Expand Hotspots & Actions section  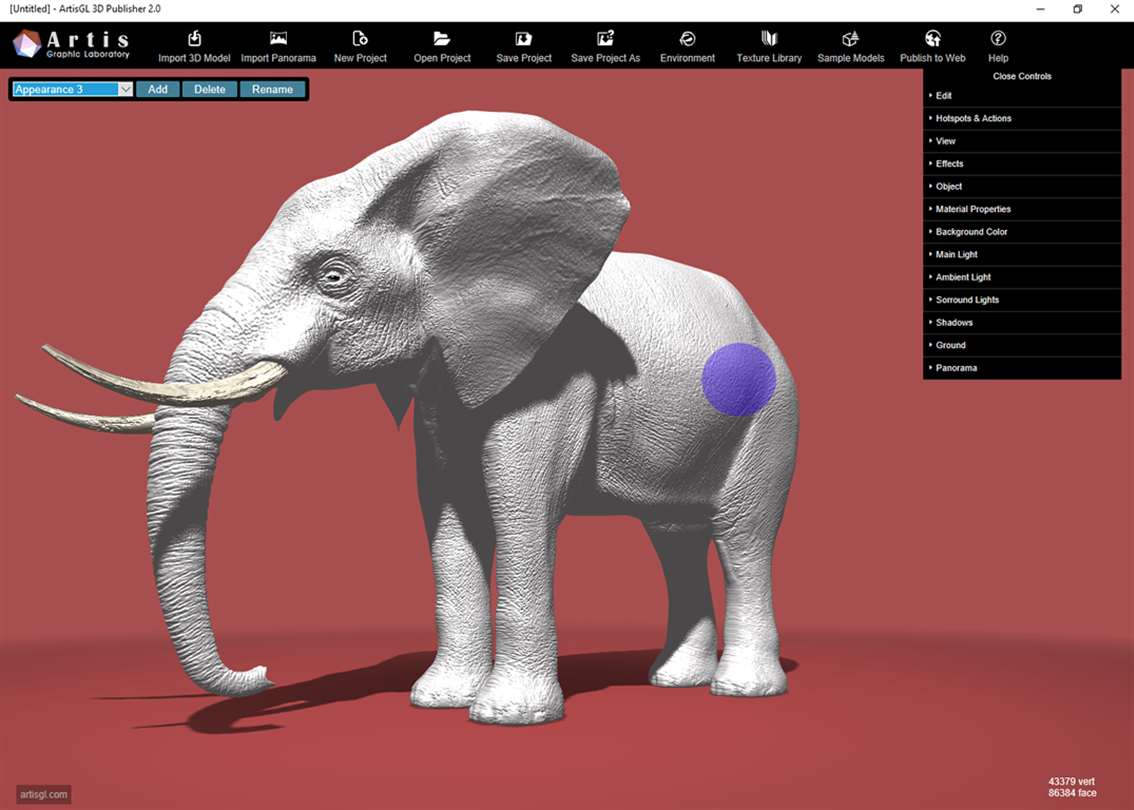1022,118
